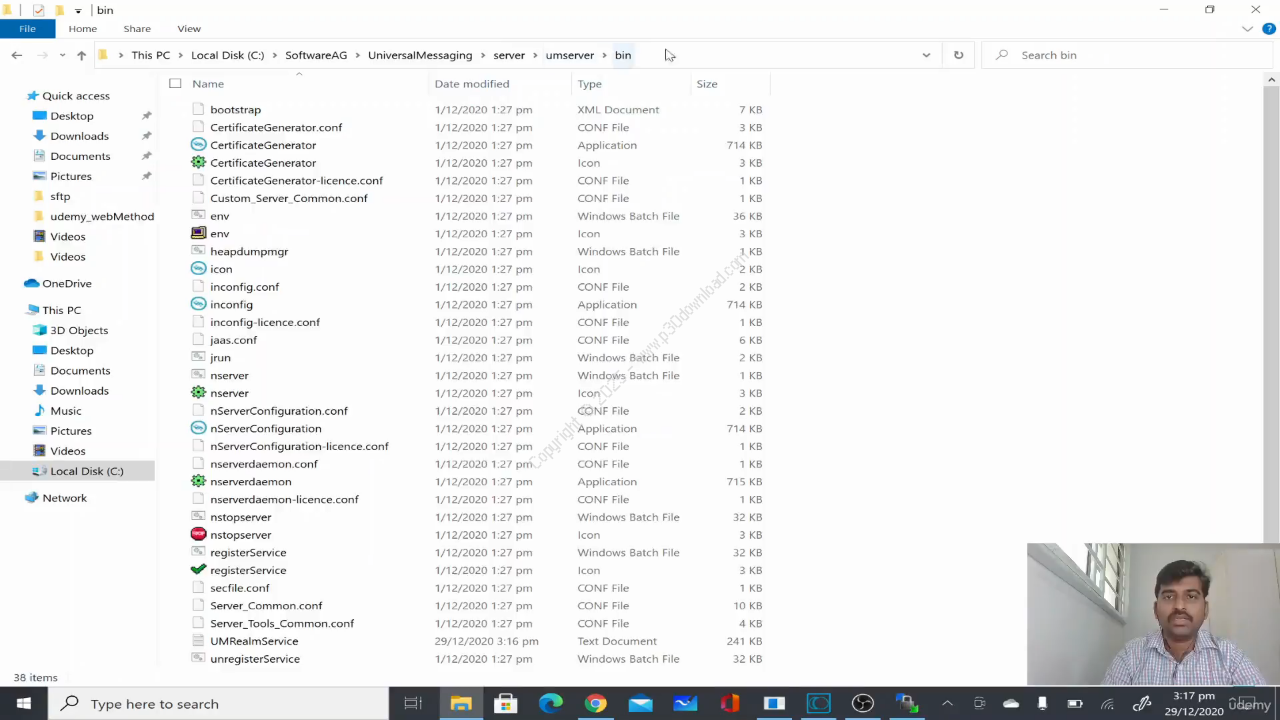Screen dimensions: 1280x720
Task: Open Music under This PC
Action: point(66,411)
